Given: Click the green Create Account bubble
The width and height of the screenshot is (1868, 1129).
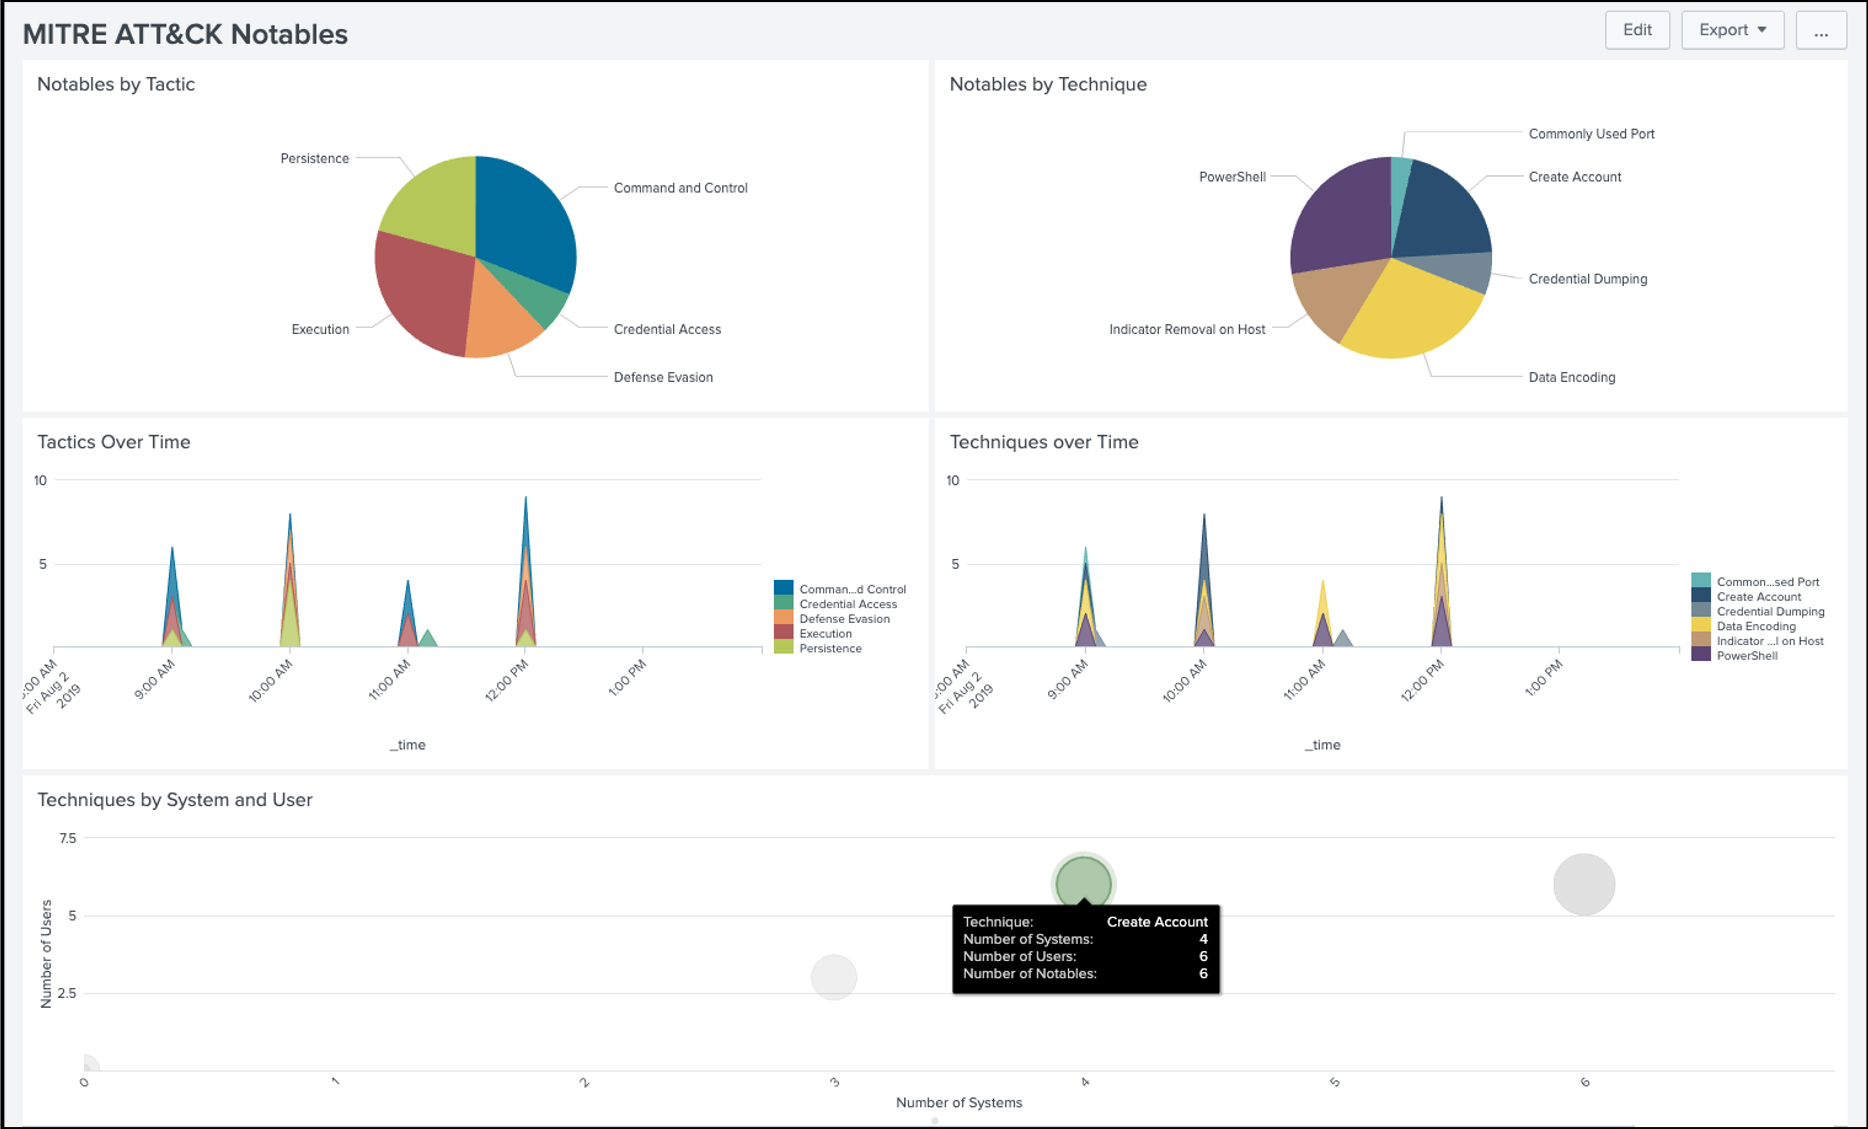Looking at the screenshot, I should tap(1084, 884).
